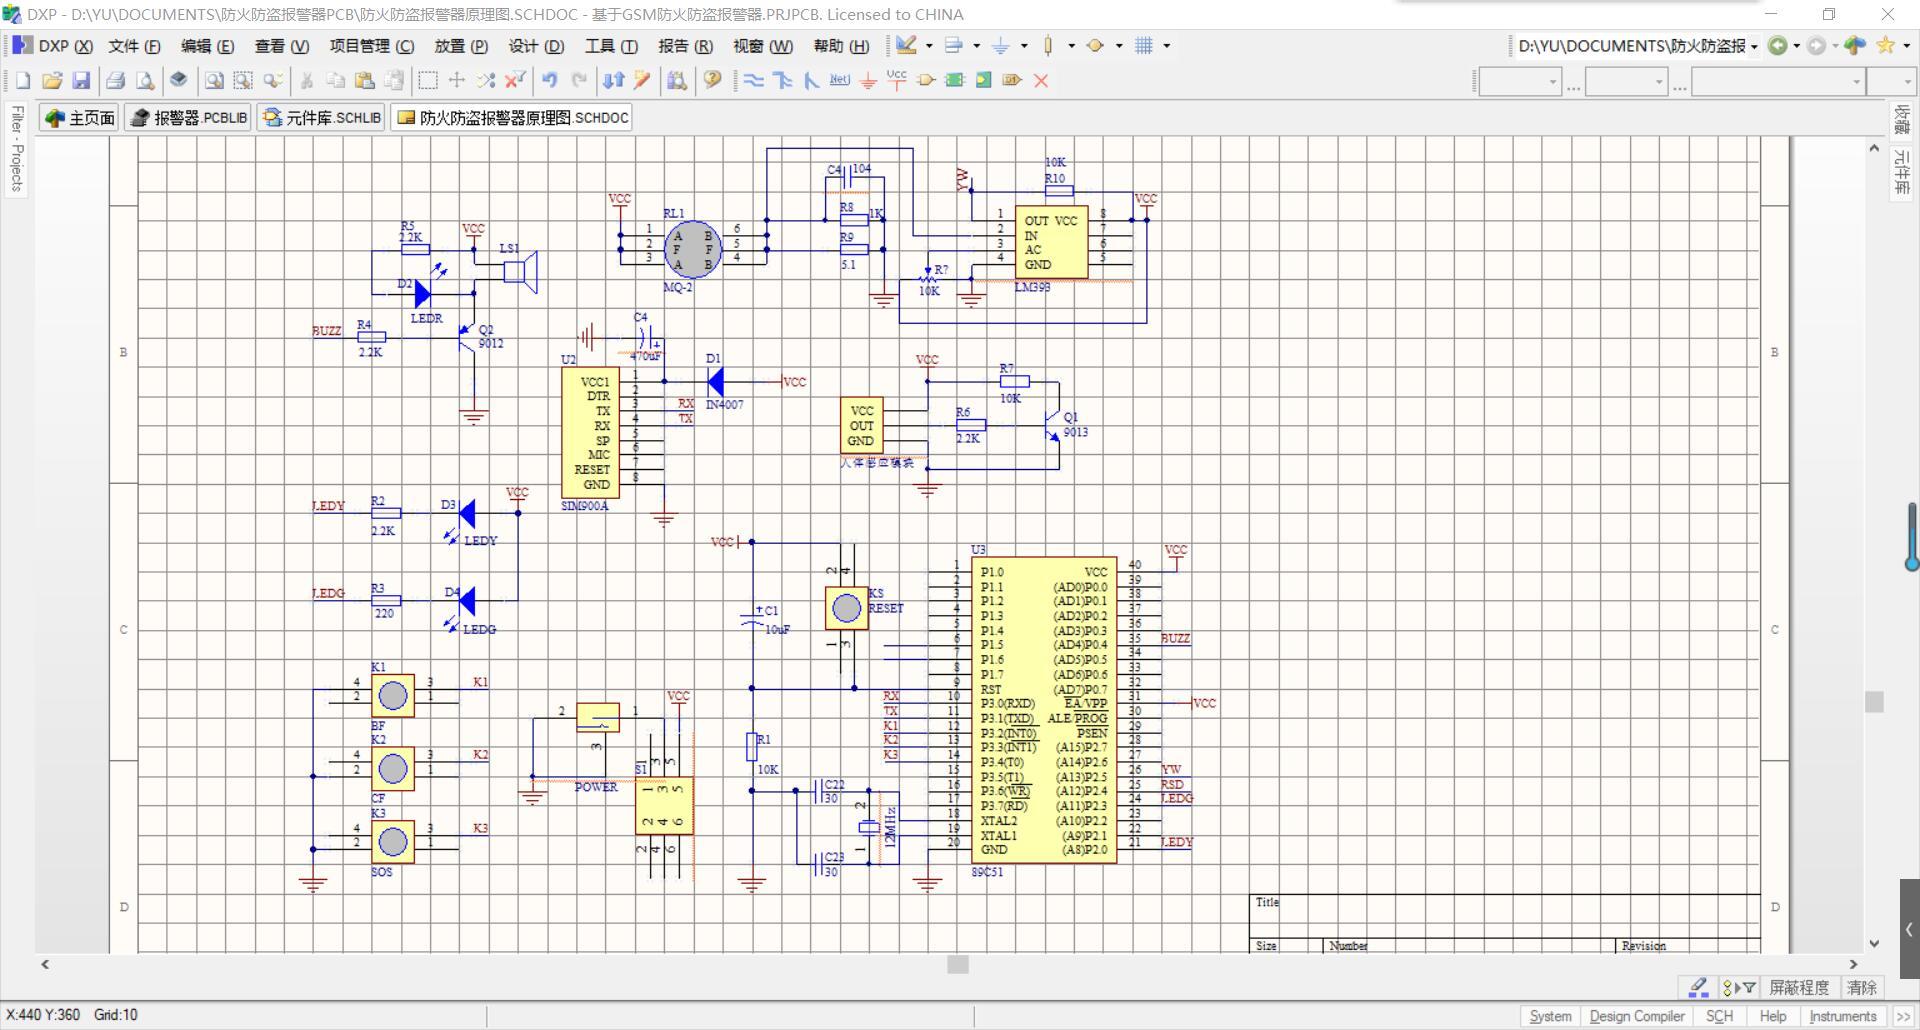Viewport: 1920px width, 1030px height.
Task: Open the 报告 (R) menu
Action: point(685,46)
